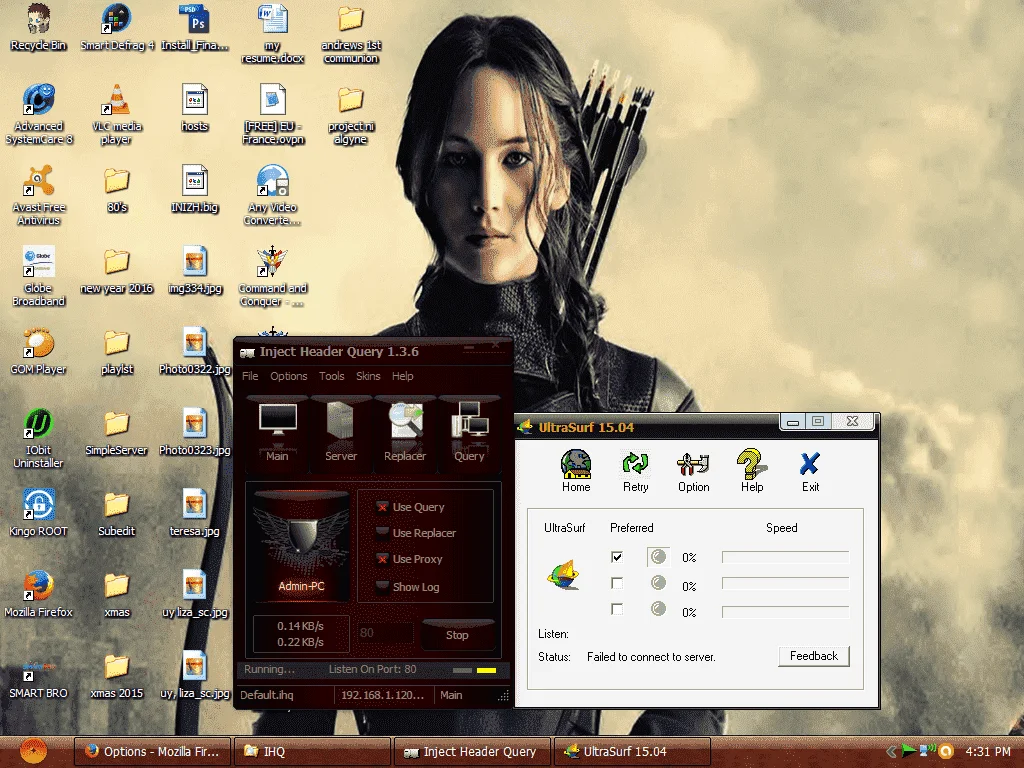Click Default.ihq in the status bar

[266, 695]
